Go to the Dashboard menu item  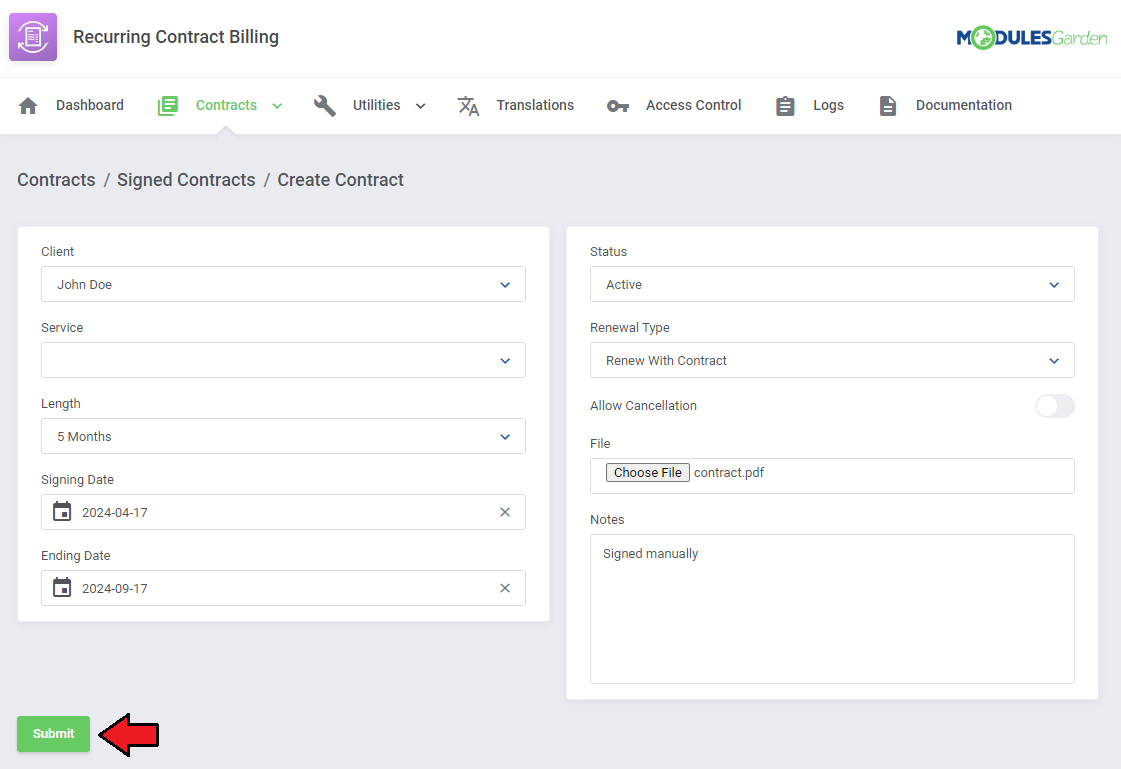pyautogui.click(x=90, y=105)
